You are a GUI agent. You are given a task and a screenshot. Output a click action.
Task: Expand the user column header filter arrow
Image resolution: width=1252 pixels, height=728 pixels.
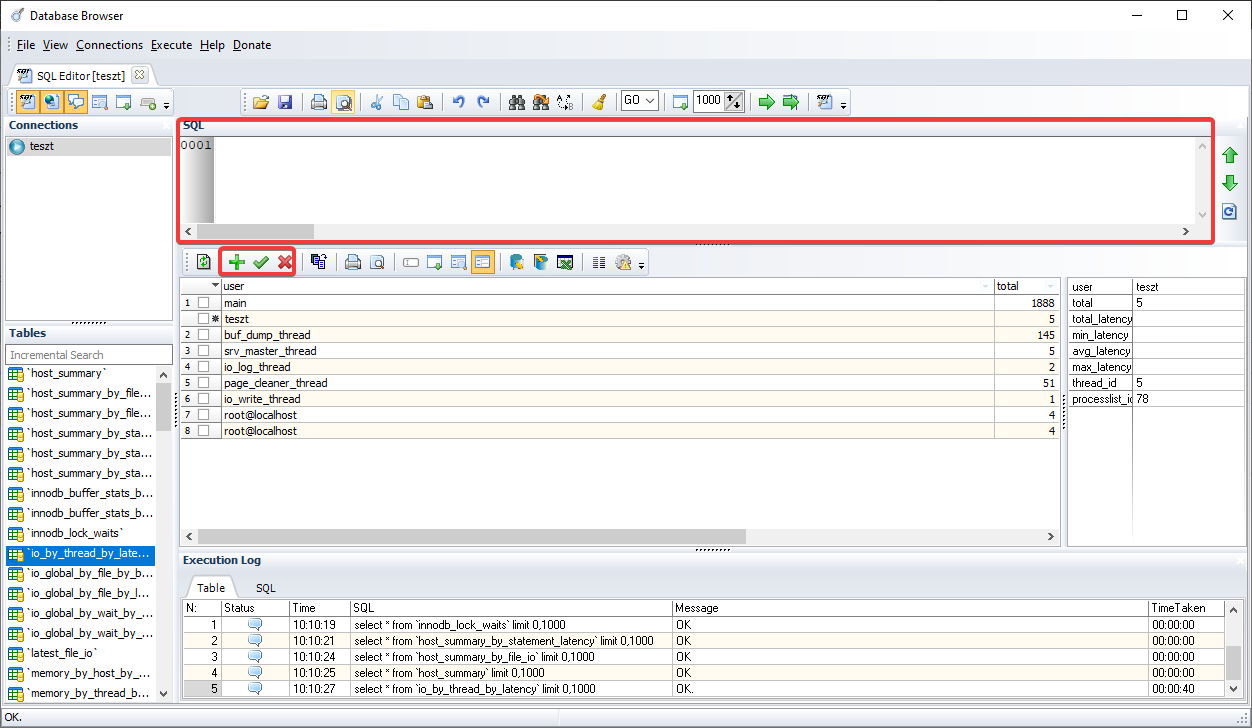pos(987,287)
